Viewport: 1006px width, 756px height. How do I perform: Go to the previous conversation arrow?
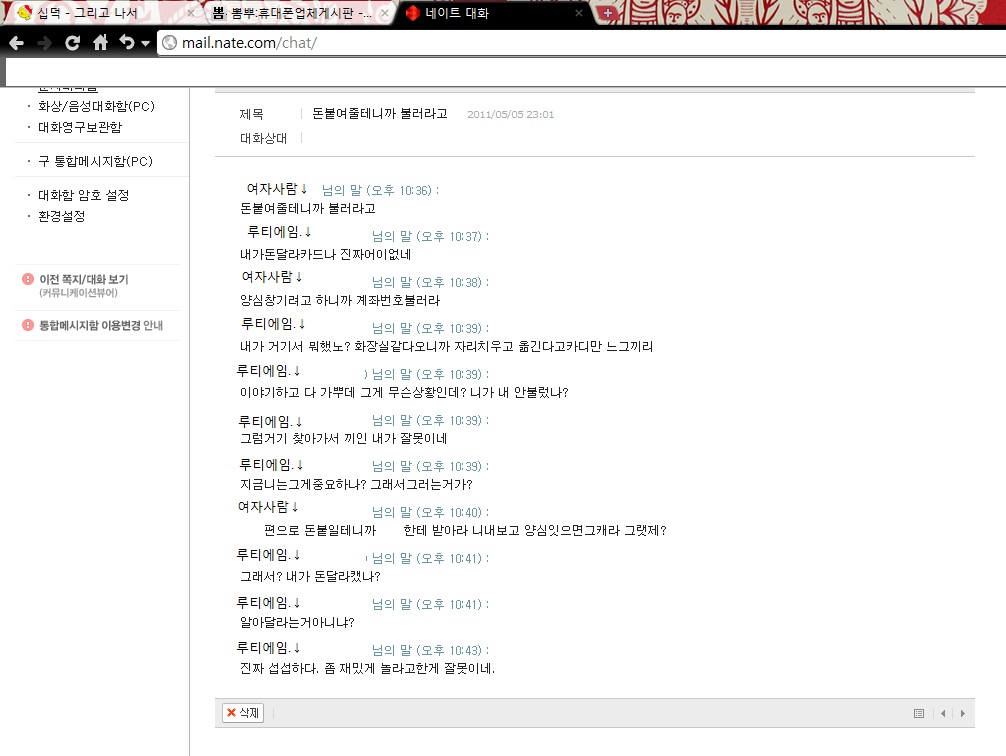pyautogui.click(x=943, y=714)
